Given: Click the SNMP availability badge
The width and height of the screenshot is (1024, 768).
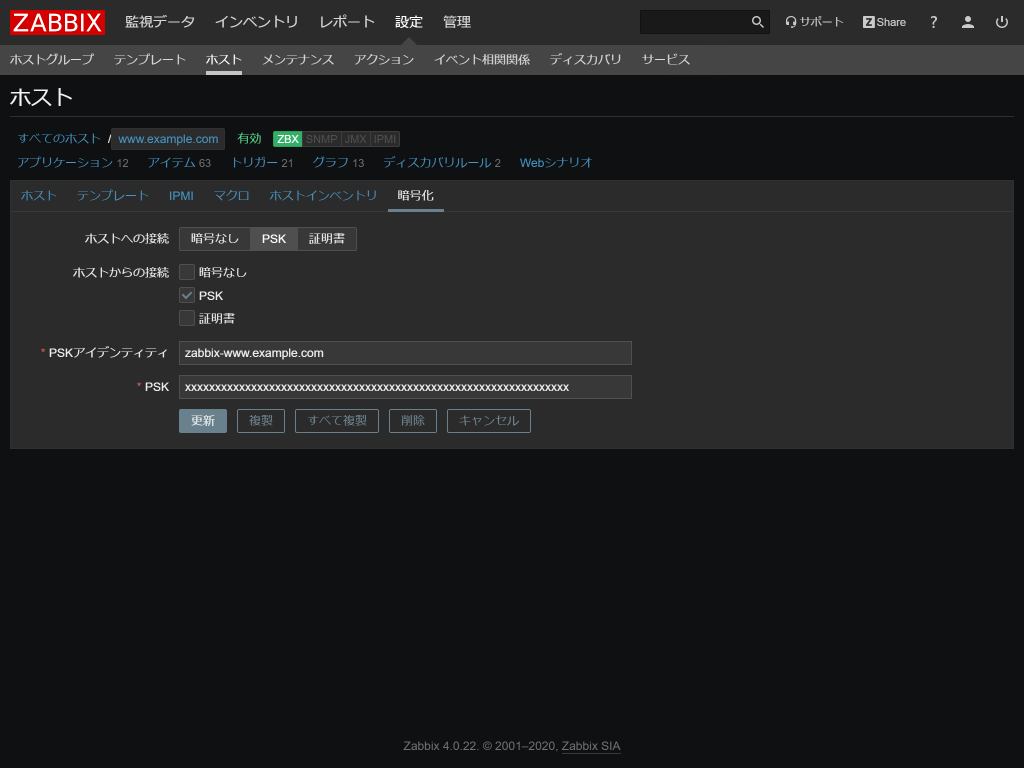Looking at the screenshot, I should click(x=321, y=139).
